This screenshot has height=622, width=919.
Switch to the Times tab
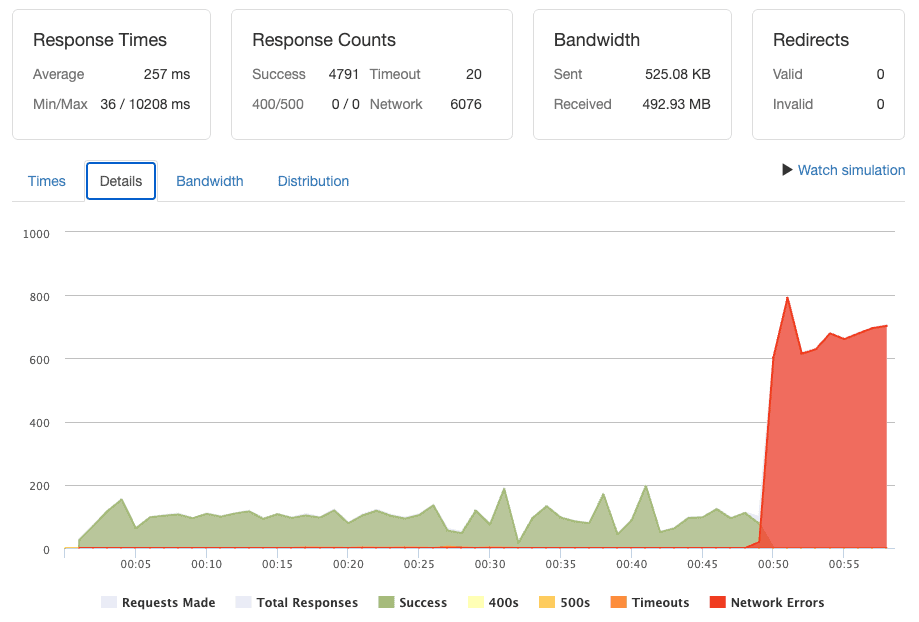pyautogui.click(x=47, y=181)
